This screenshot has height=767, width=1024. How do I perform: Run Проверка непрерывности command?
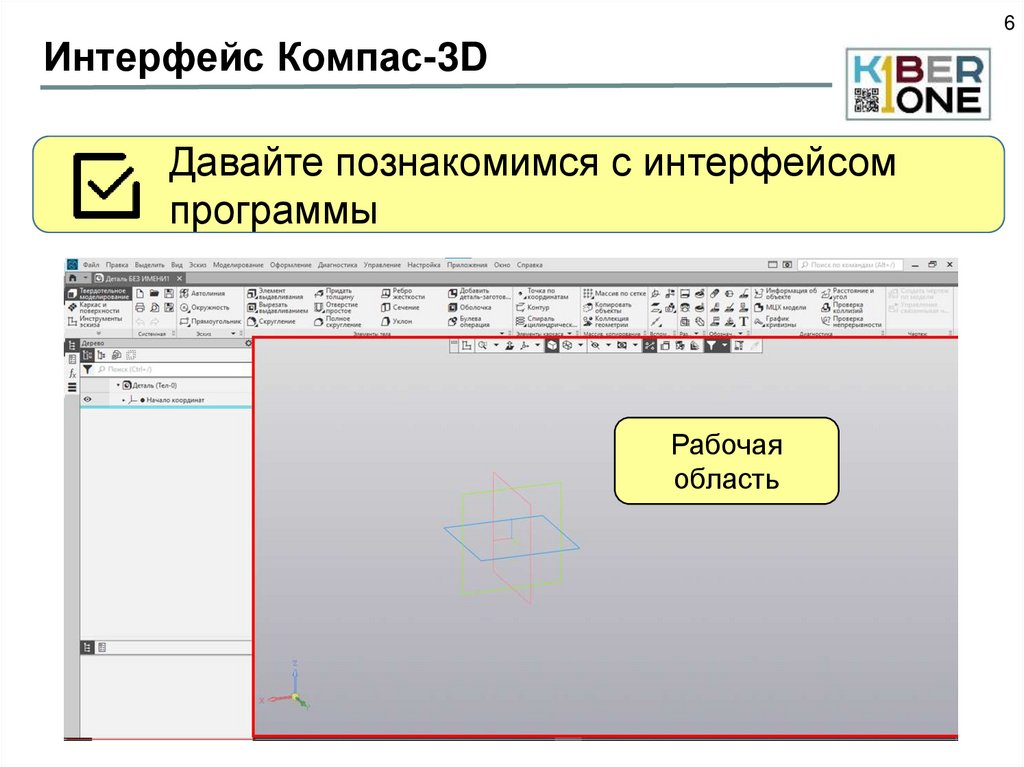coord(852,321)
